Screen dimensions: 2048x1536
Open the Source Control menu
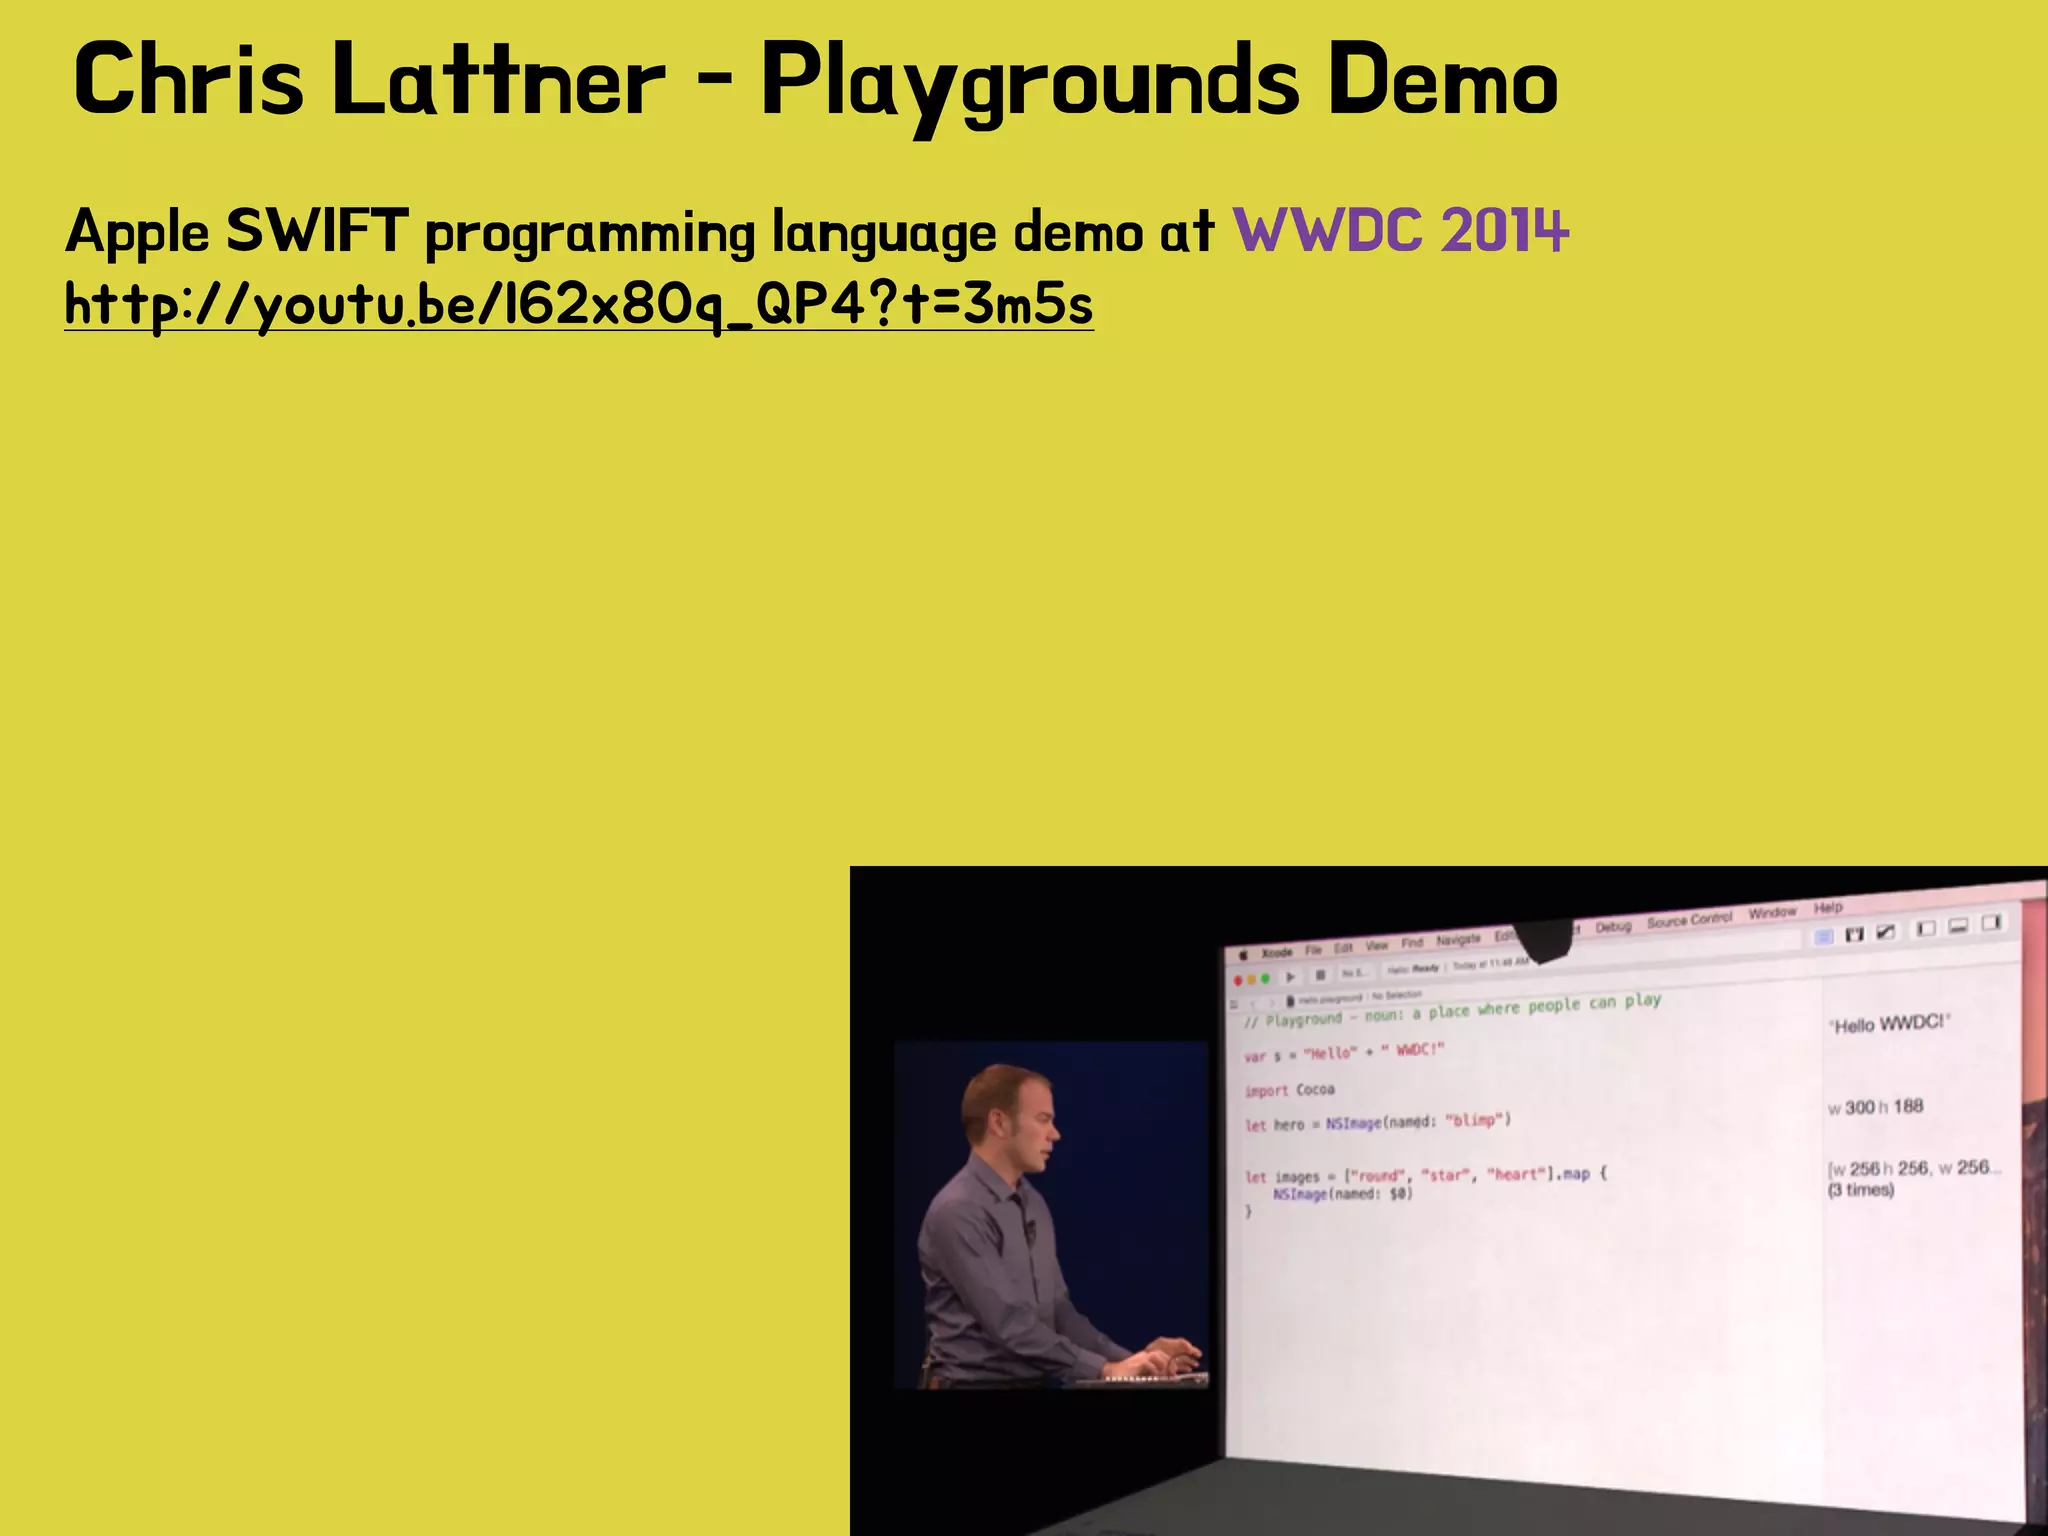coord(1689,920)
